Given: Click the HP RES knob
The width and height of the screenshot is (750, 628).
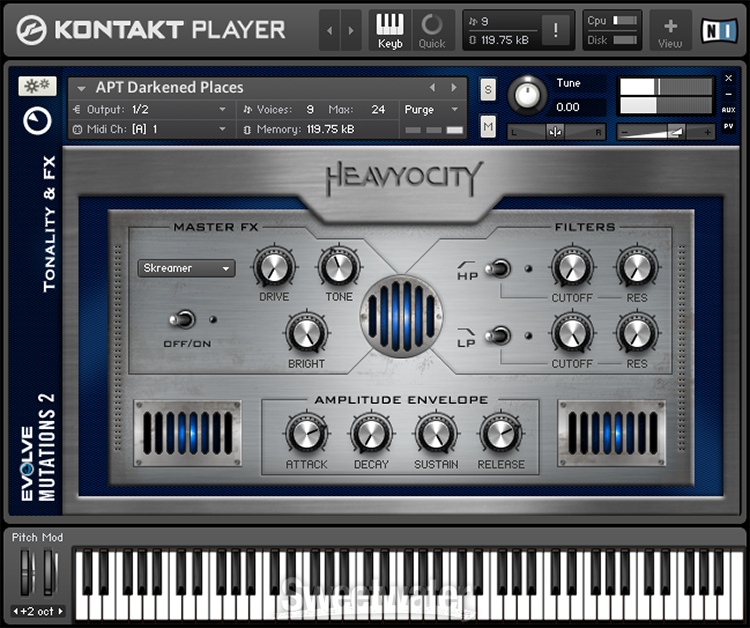Looking at the screenshot, I should click(637, 267).
